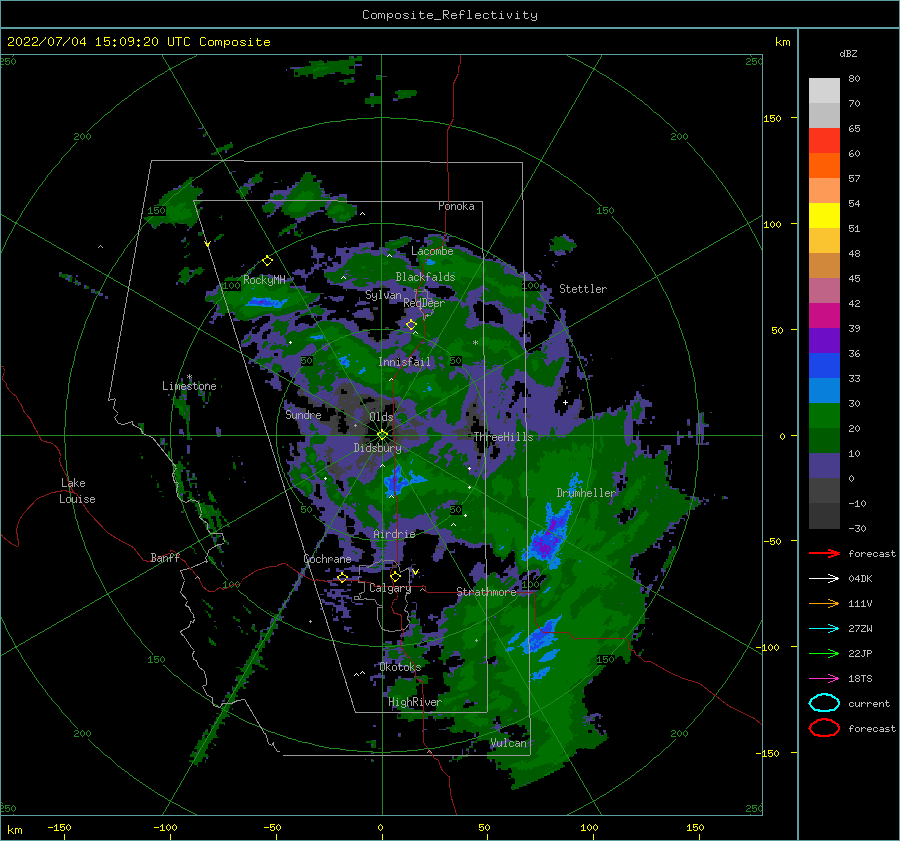This screenshot has height=841, width=900.
Task: Click the Sylvan label
Action: 383,295
